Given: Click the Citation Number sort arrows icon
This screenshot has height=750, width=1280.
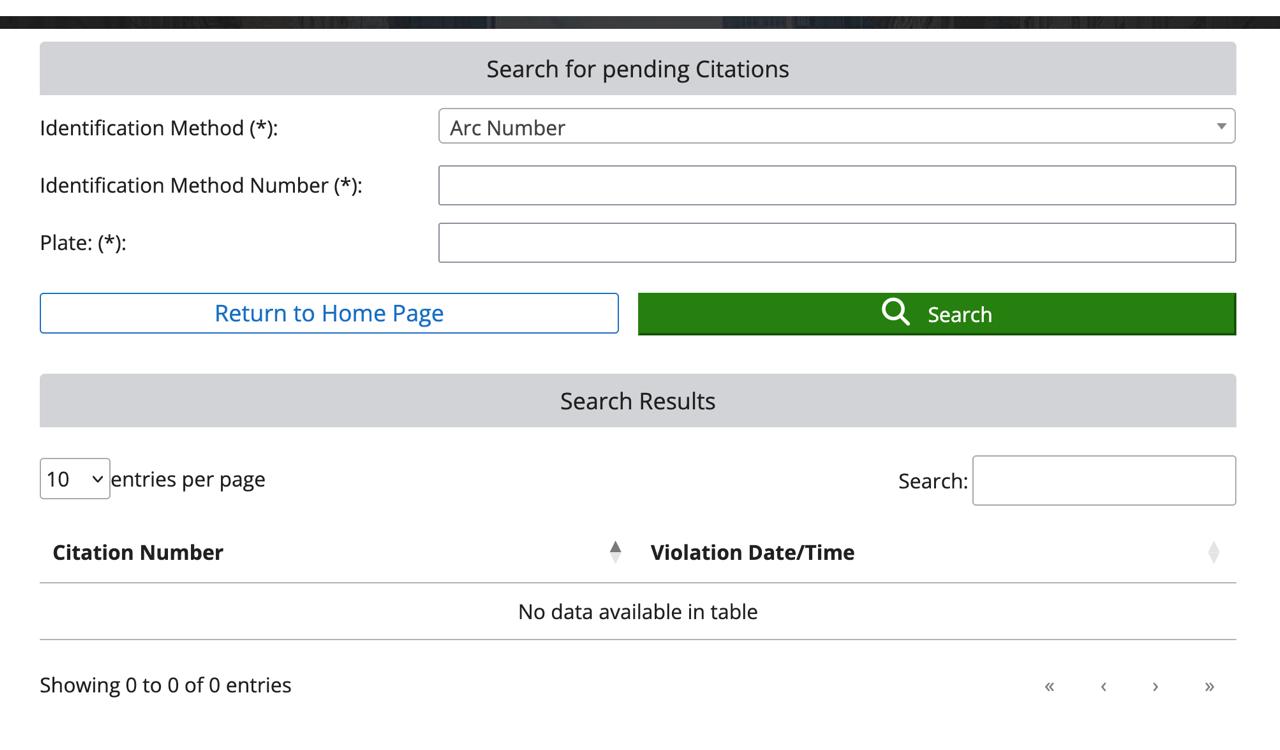Looking at the screenshot, I should (x=615, y=552).
